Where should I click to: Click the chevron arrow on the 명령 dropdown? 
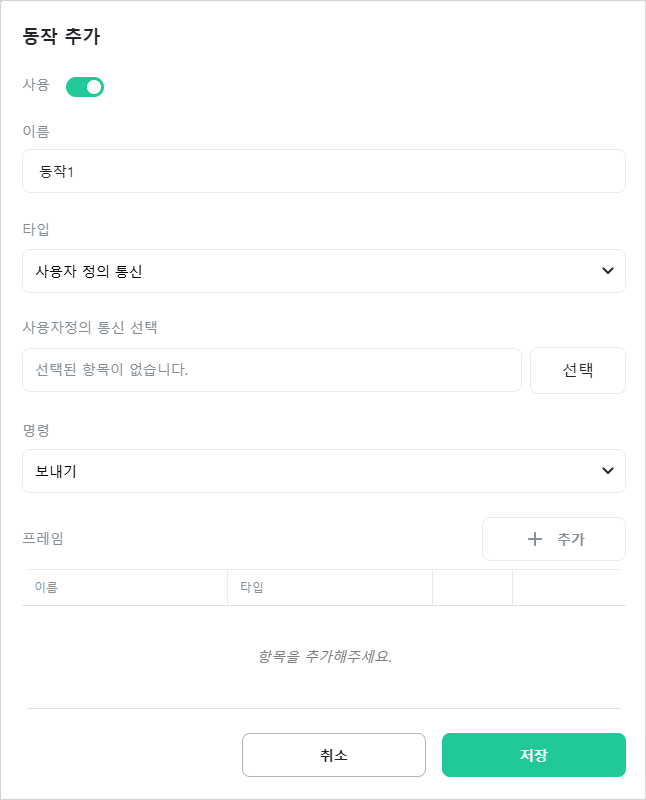(607, 471)
